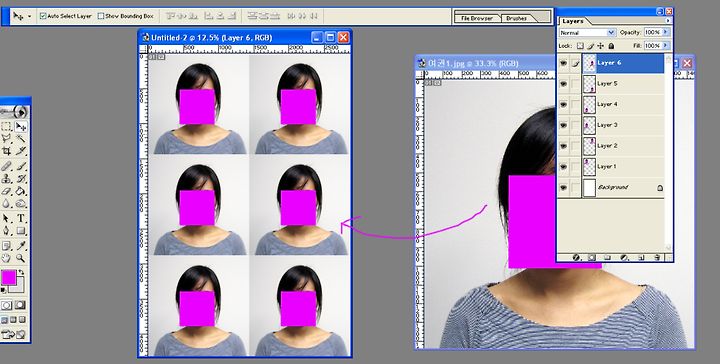
Task: Select the Rectangular Marquee tool
Action: tap(6, 126)
